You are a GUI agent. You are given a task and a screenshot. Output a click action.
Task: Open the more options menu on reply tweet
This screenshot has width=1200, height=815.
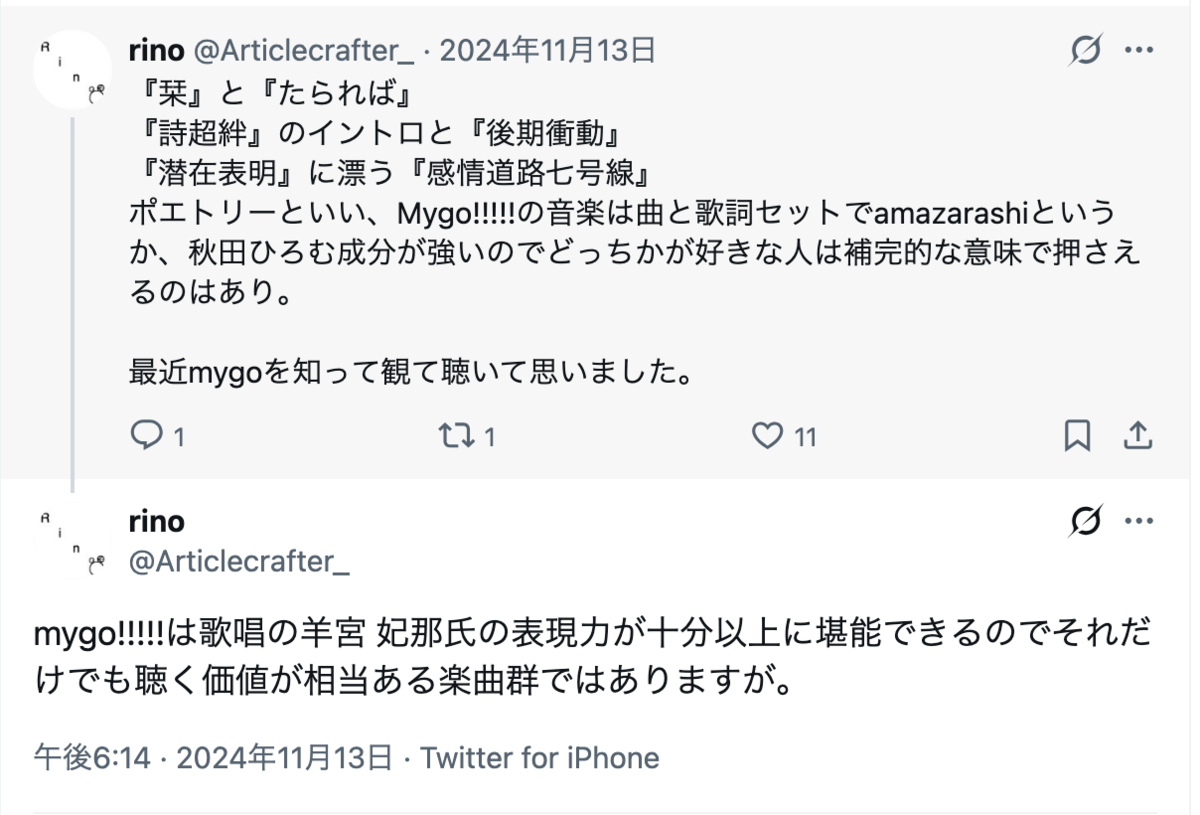(1139, 521)
